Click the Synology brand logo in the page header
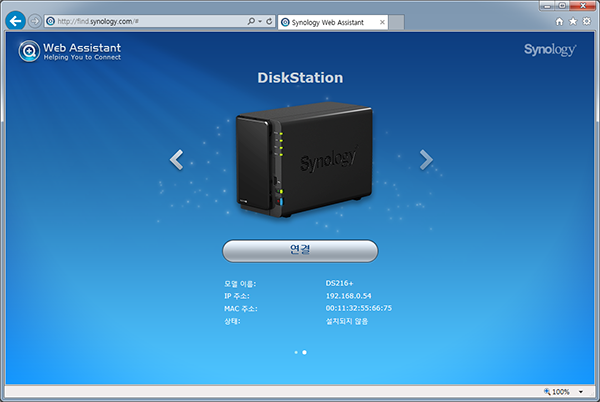600x402 pixels. 550,50
